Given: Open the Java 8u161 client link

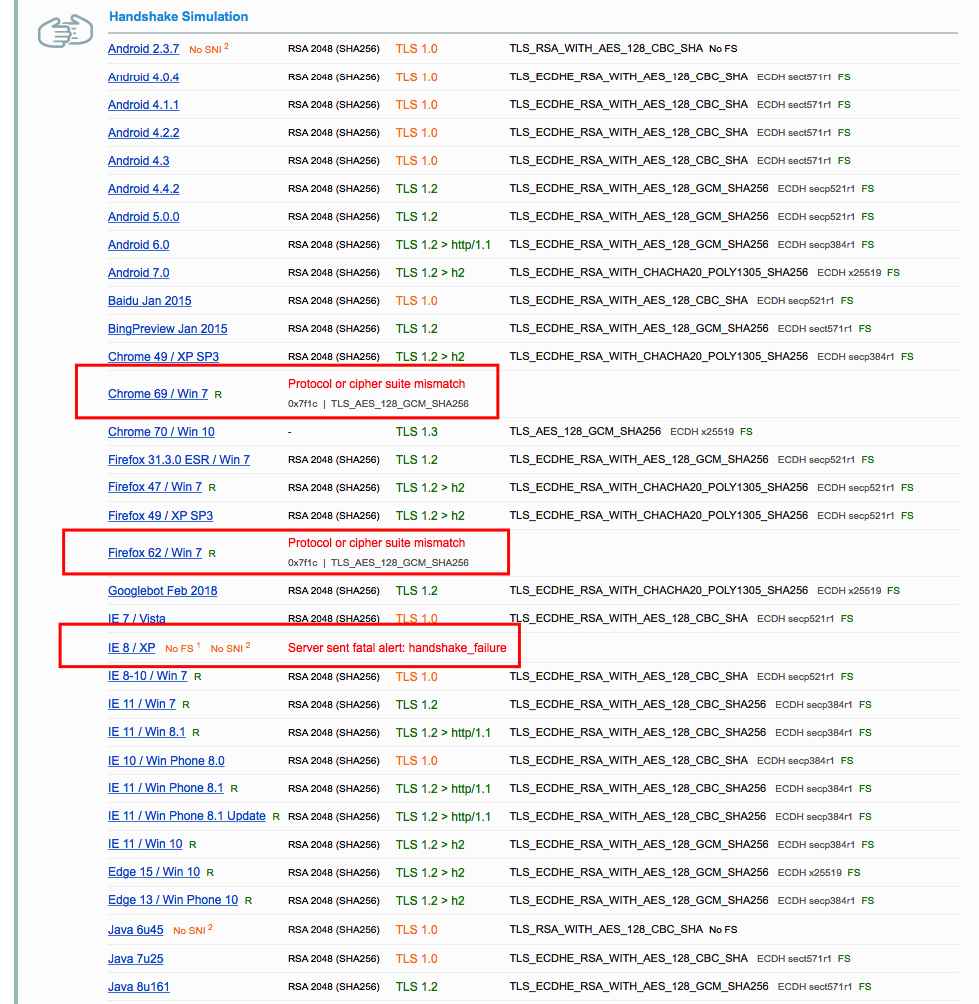Looking at the screenshot, I should click(x=138, y=987).
